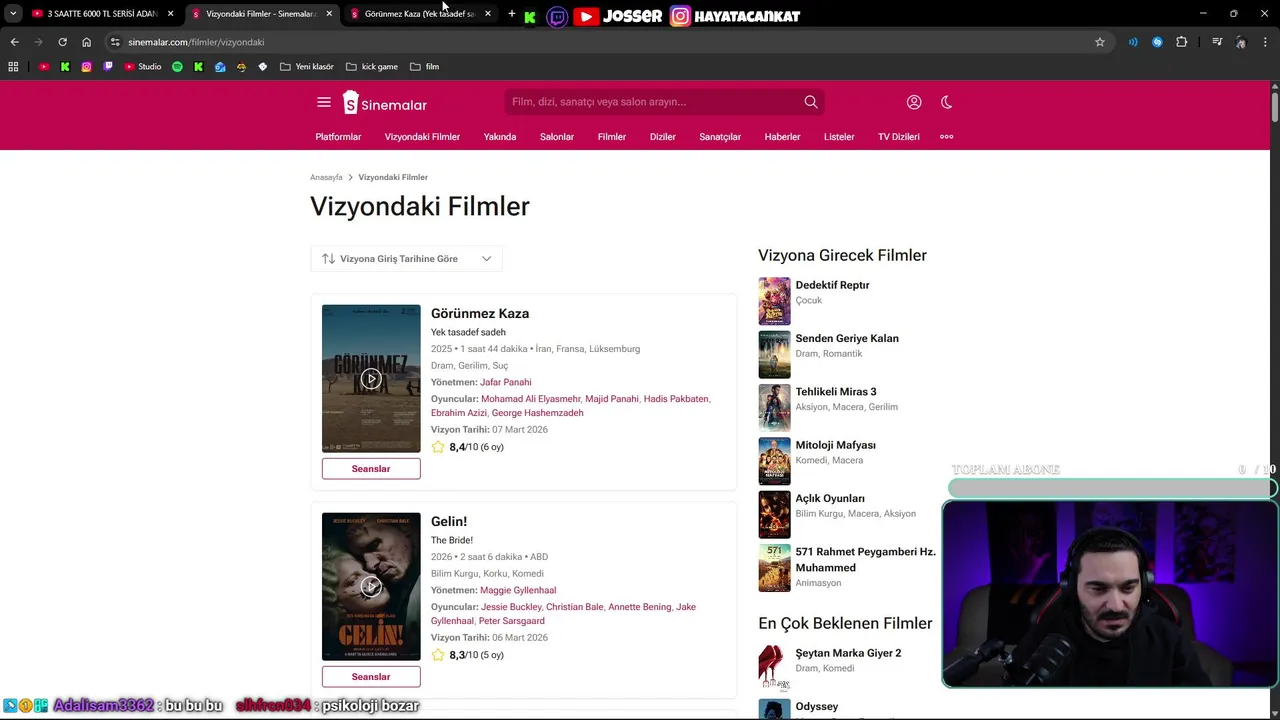Click the page vertical scrollbar thumb

pyautogui.click(x=1275, y=105)
